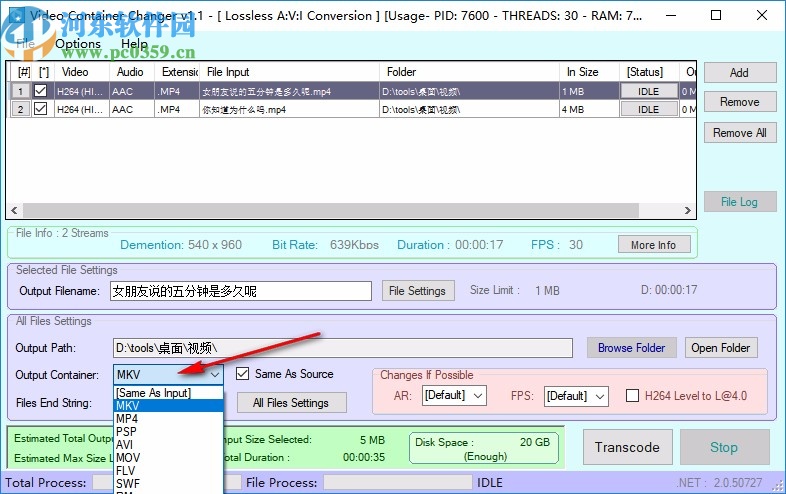Click the Output Filename input field
The image size is (786, 494).
[241, 291]
